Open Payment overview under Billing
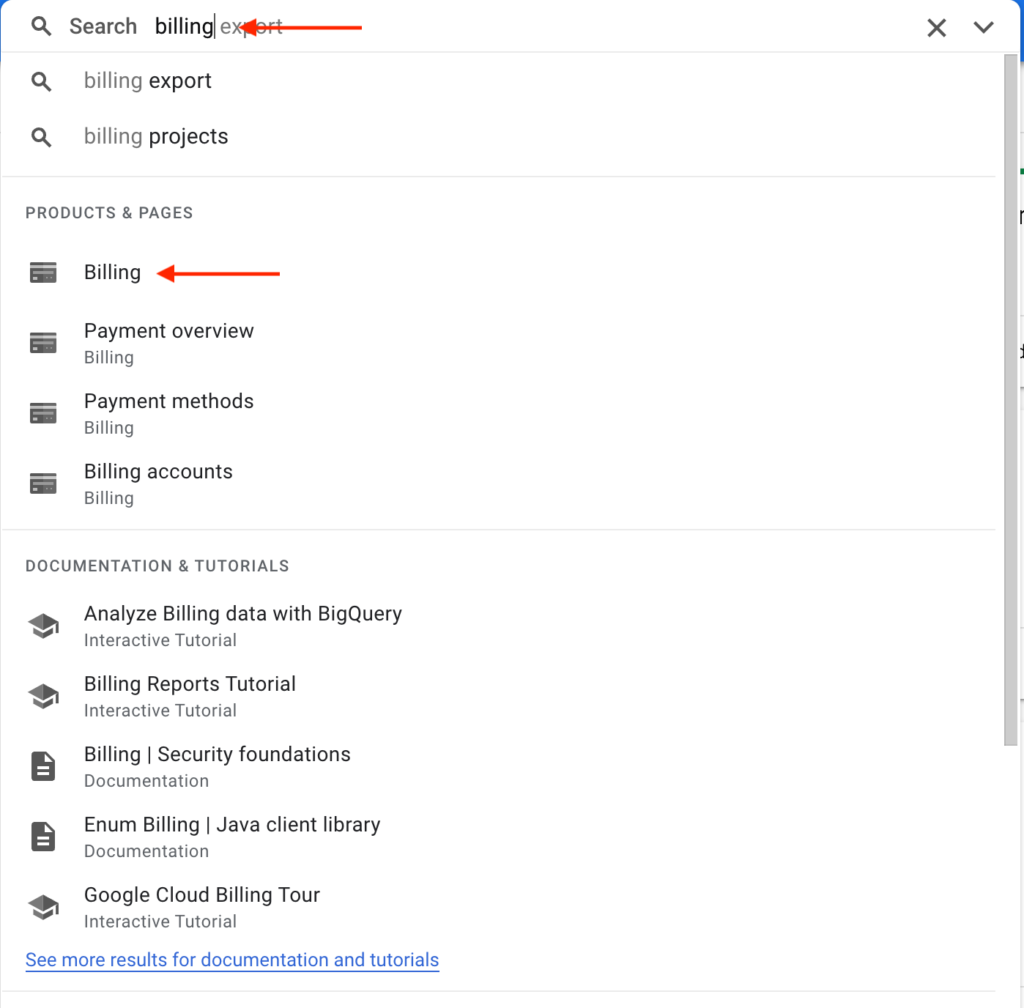This screenshot has height=1008, width=1024. (x=498, y=343)
